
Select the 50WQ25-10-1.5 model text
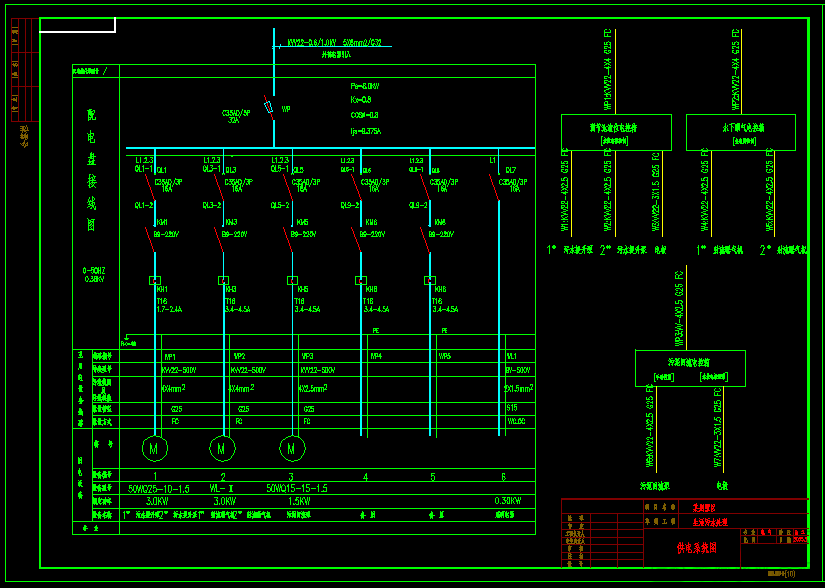coord(159,489)
